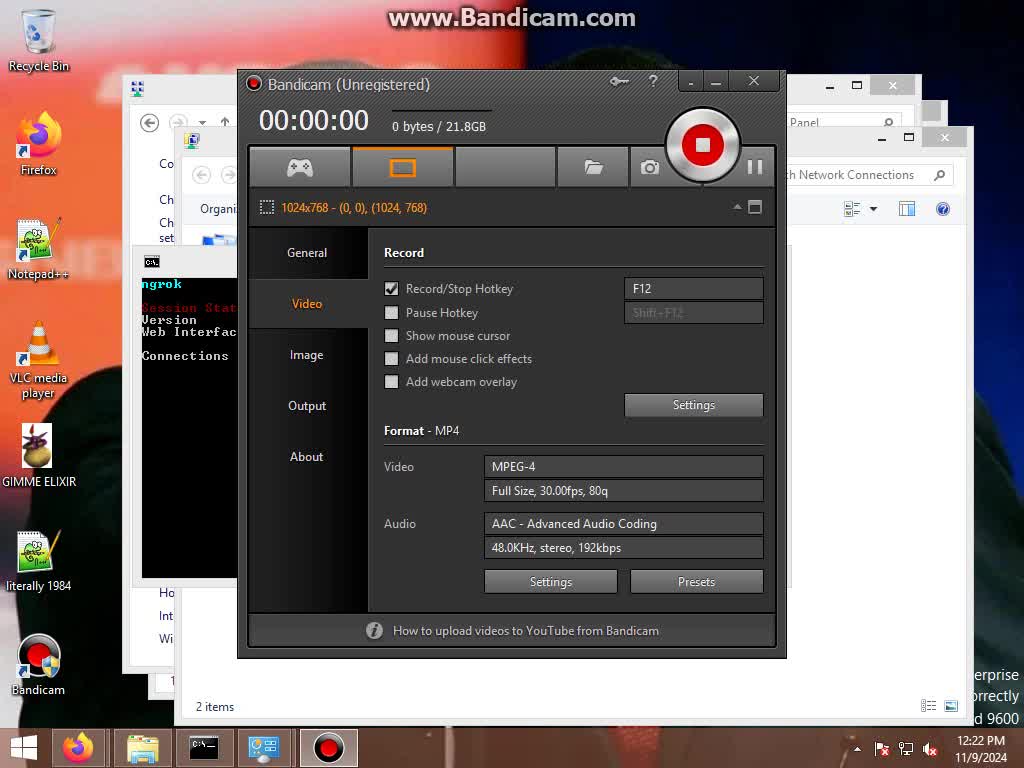This screenshot has height=768, width=1024.
Task: Click the pause recording button
Action: (755, 167)
